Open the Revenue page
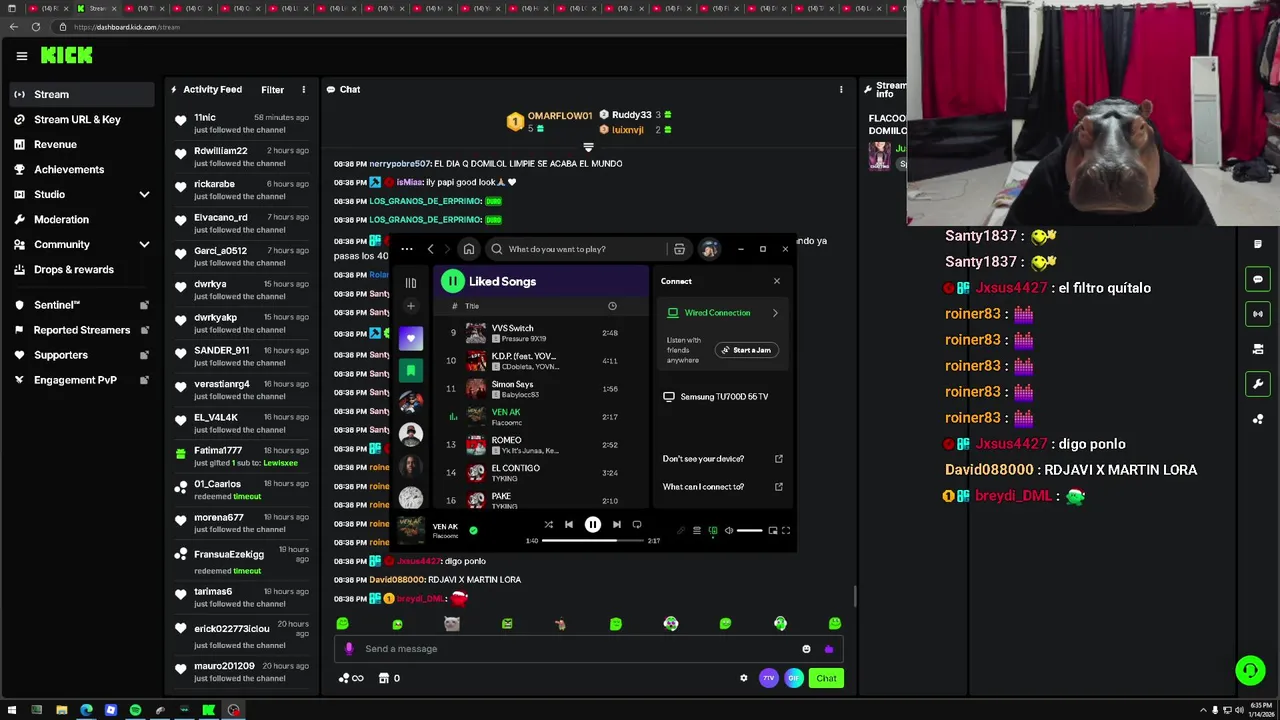 [x=82, y=144]
